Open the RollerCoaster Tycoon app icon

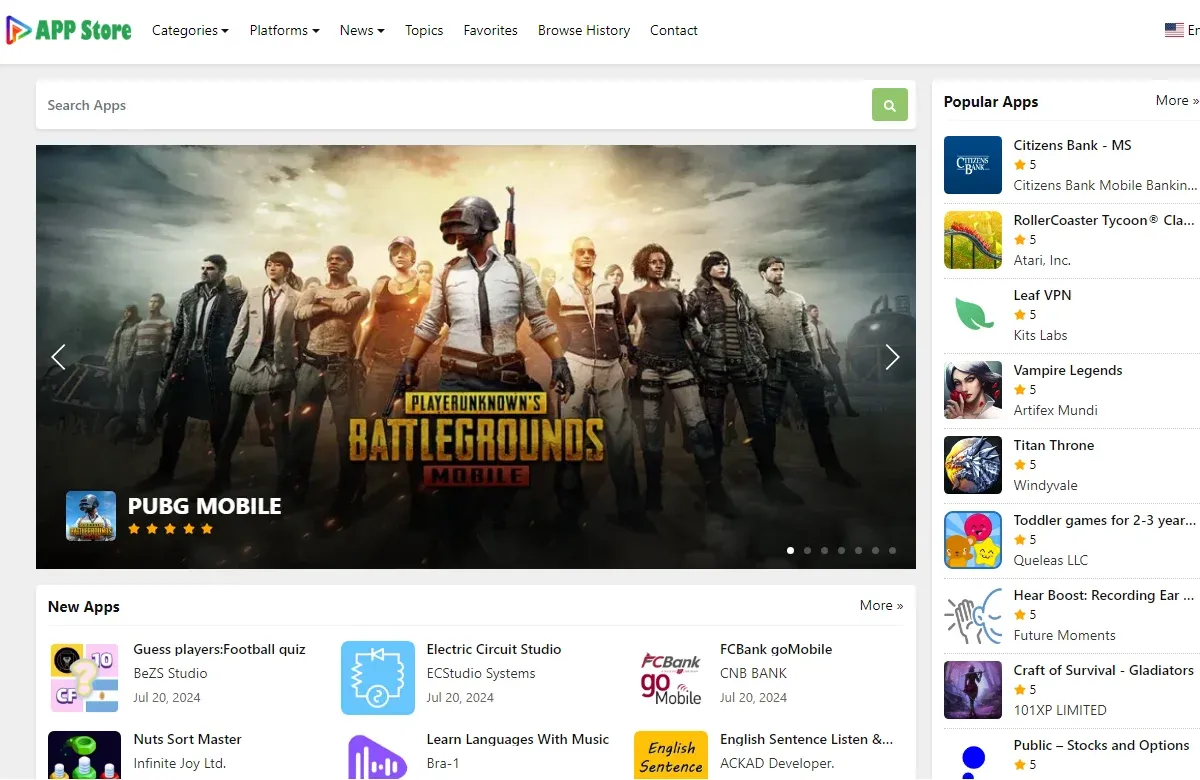(973, 240)
